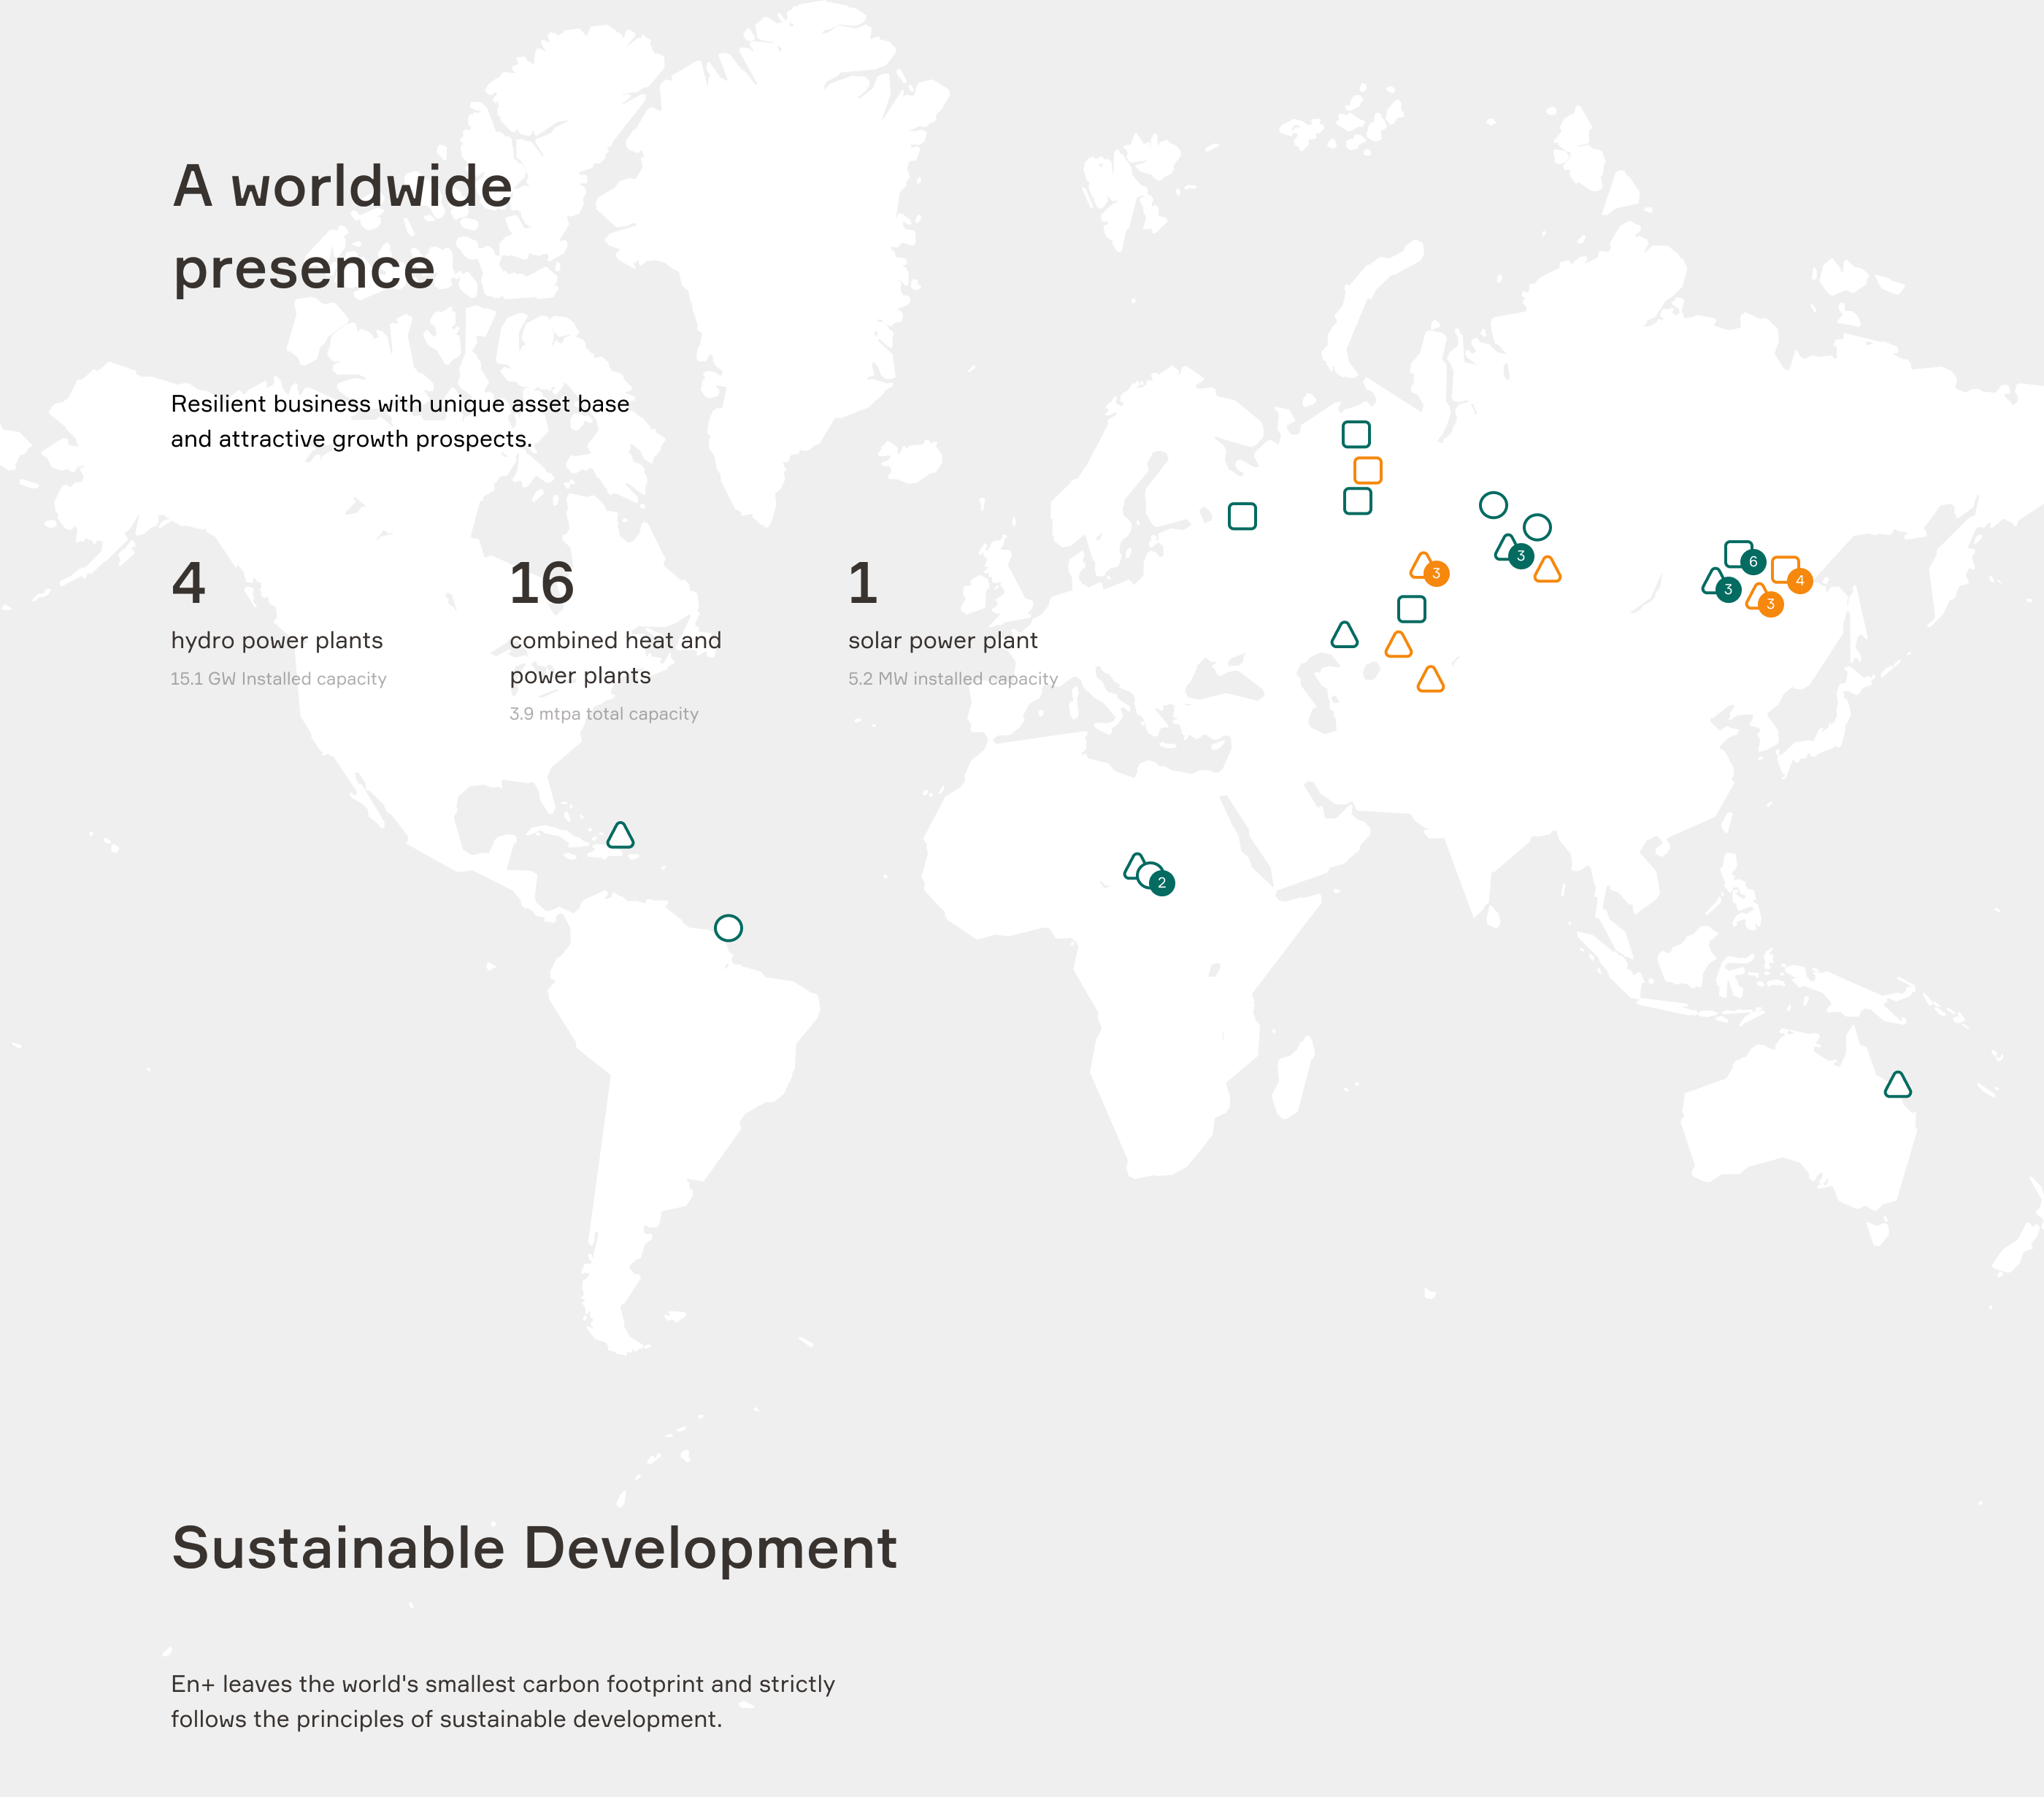Image resolution: width=2044 pixels, height=1797 pixels.
Task: Select the green square just below the orange square
Action: [x=1357, y=501]
